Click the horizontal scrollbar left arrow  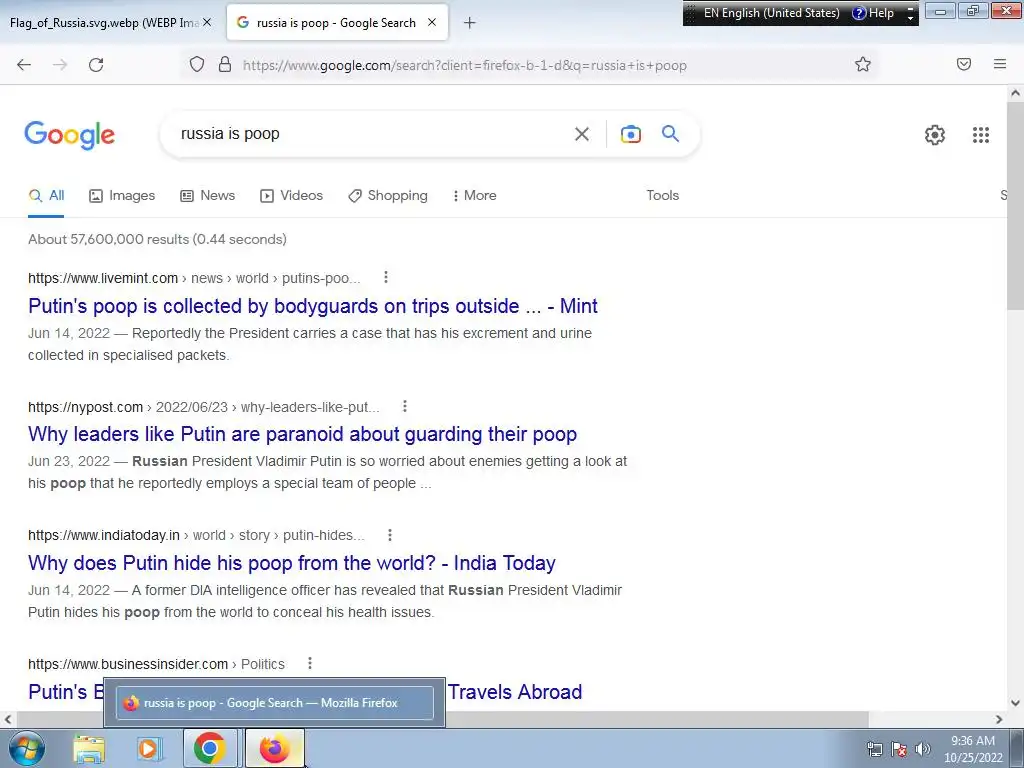click(8, 719)
